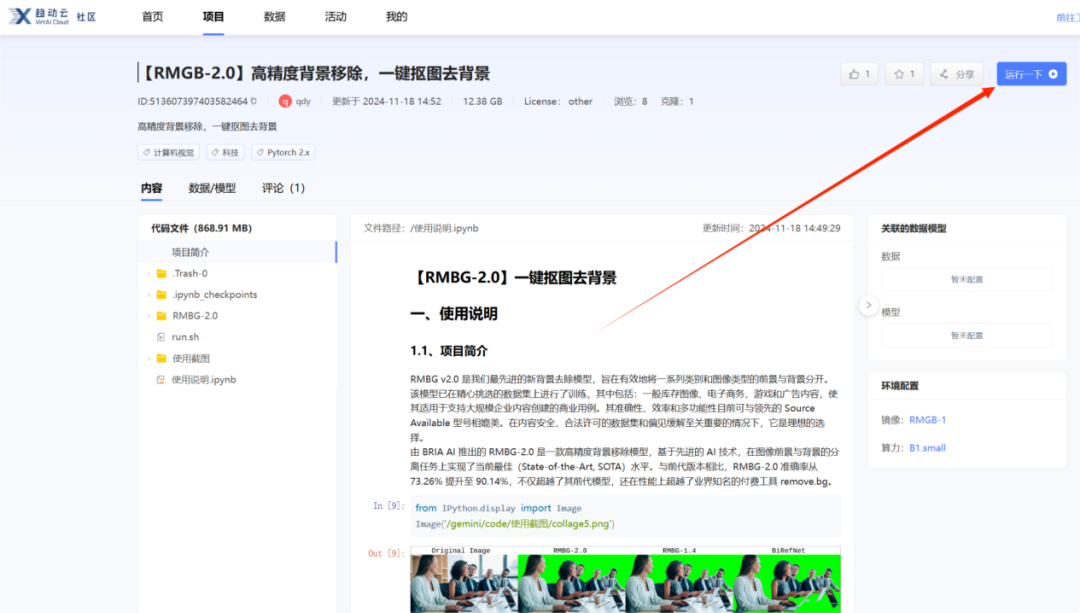Select 项目简介 in the file list
The width and height of the screenshot is (1080, 613).
click(238, 252)
